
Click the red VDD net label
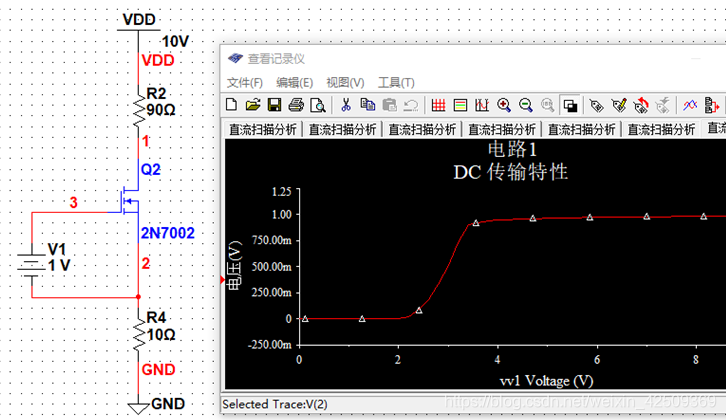[157, 60]
